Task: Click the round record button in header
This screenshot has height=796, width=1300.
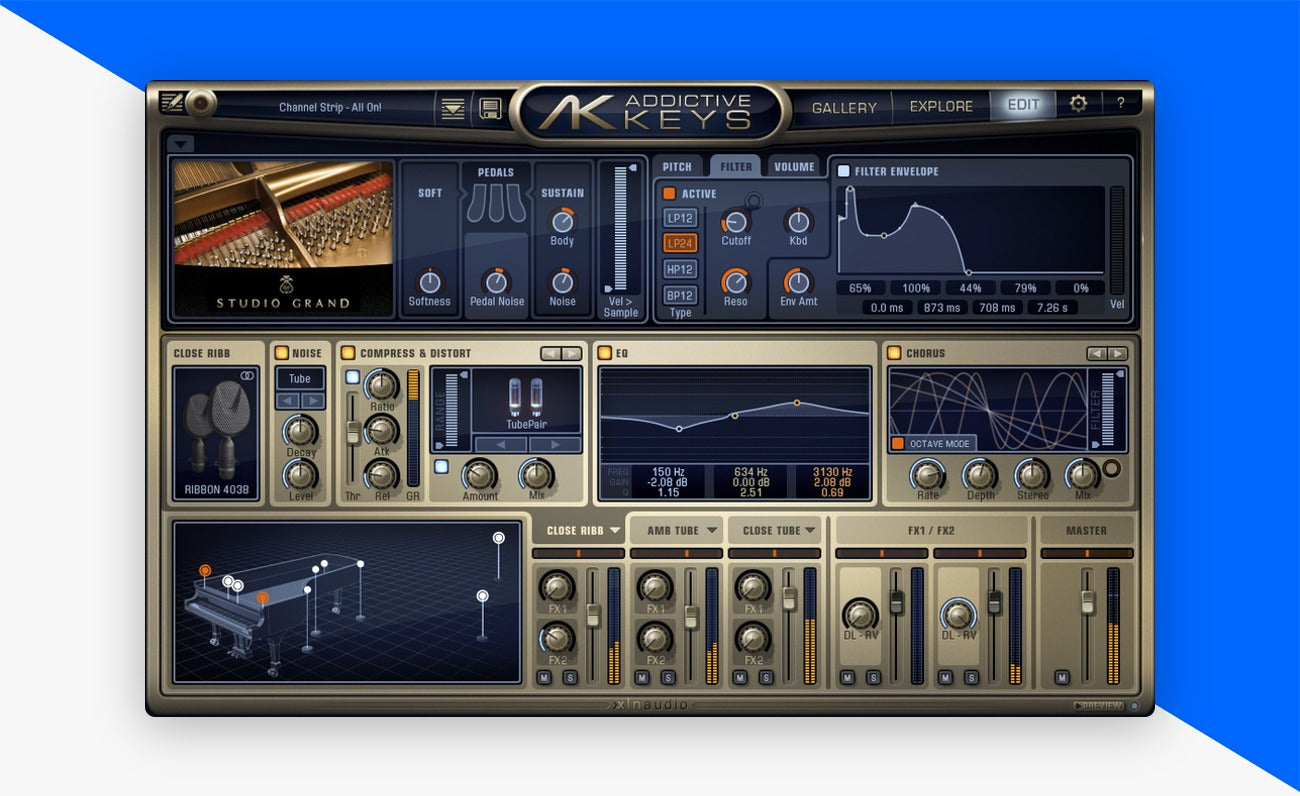Action: click(x=202, y=103)
